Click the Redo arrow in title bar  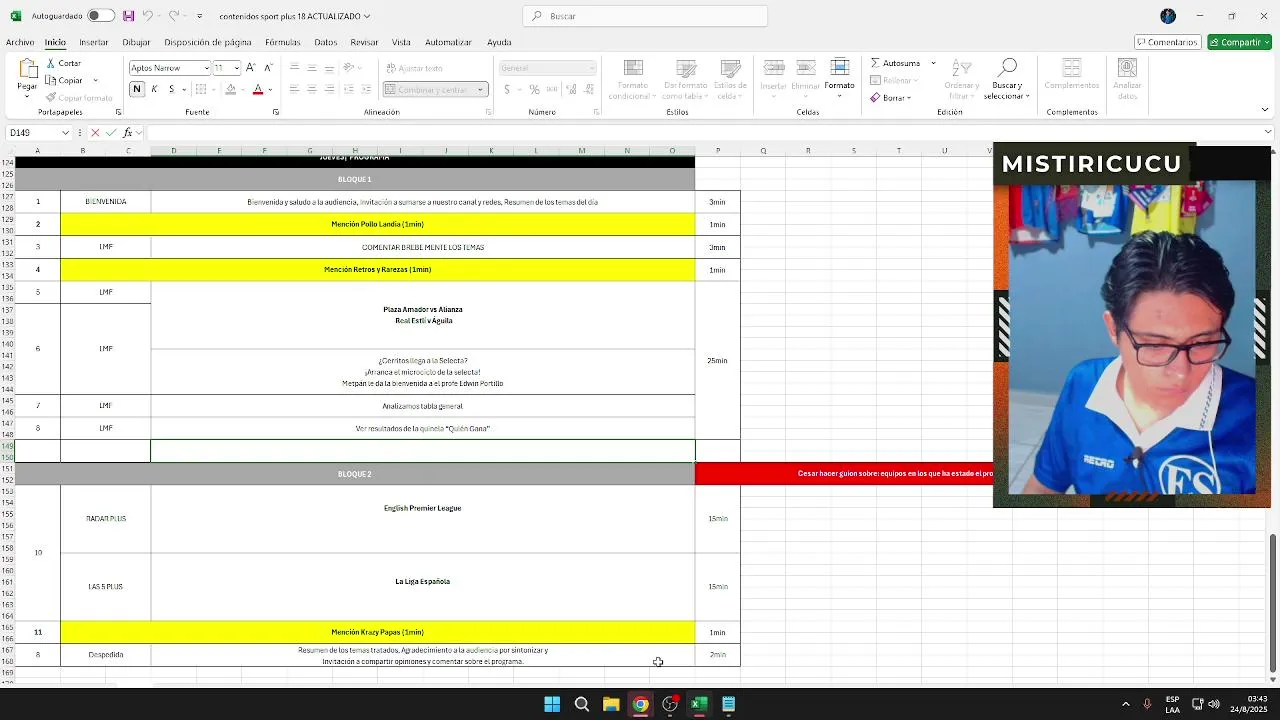point(173,16)
